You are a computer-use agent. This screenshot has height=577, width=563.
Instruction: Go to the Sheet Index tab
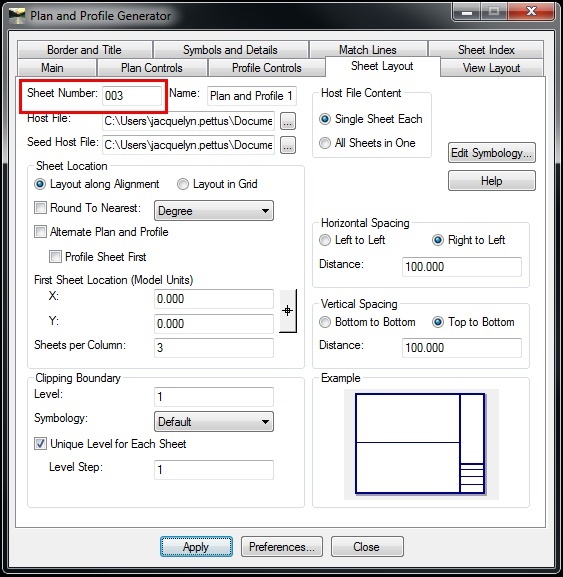click(486, 50)
